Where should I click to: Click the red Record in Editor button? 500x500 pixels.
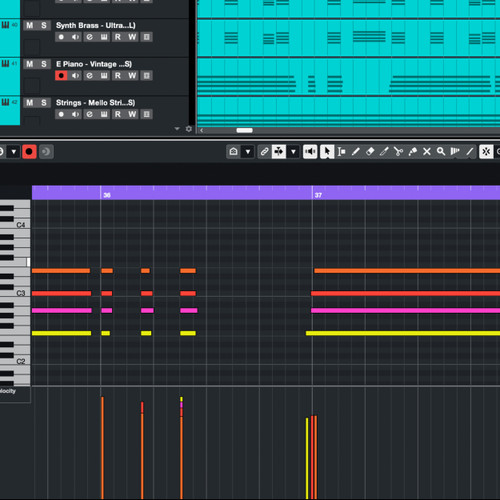click(x=29, y=152)
